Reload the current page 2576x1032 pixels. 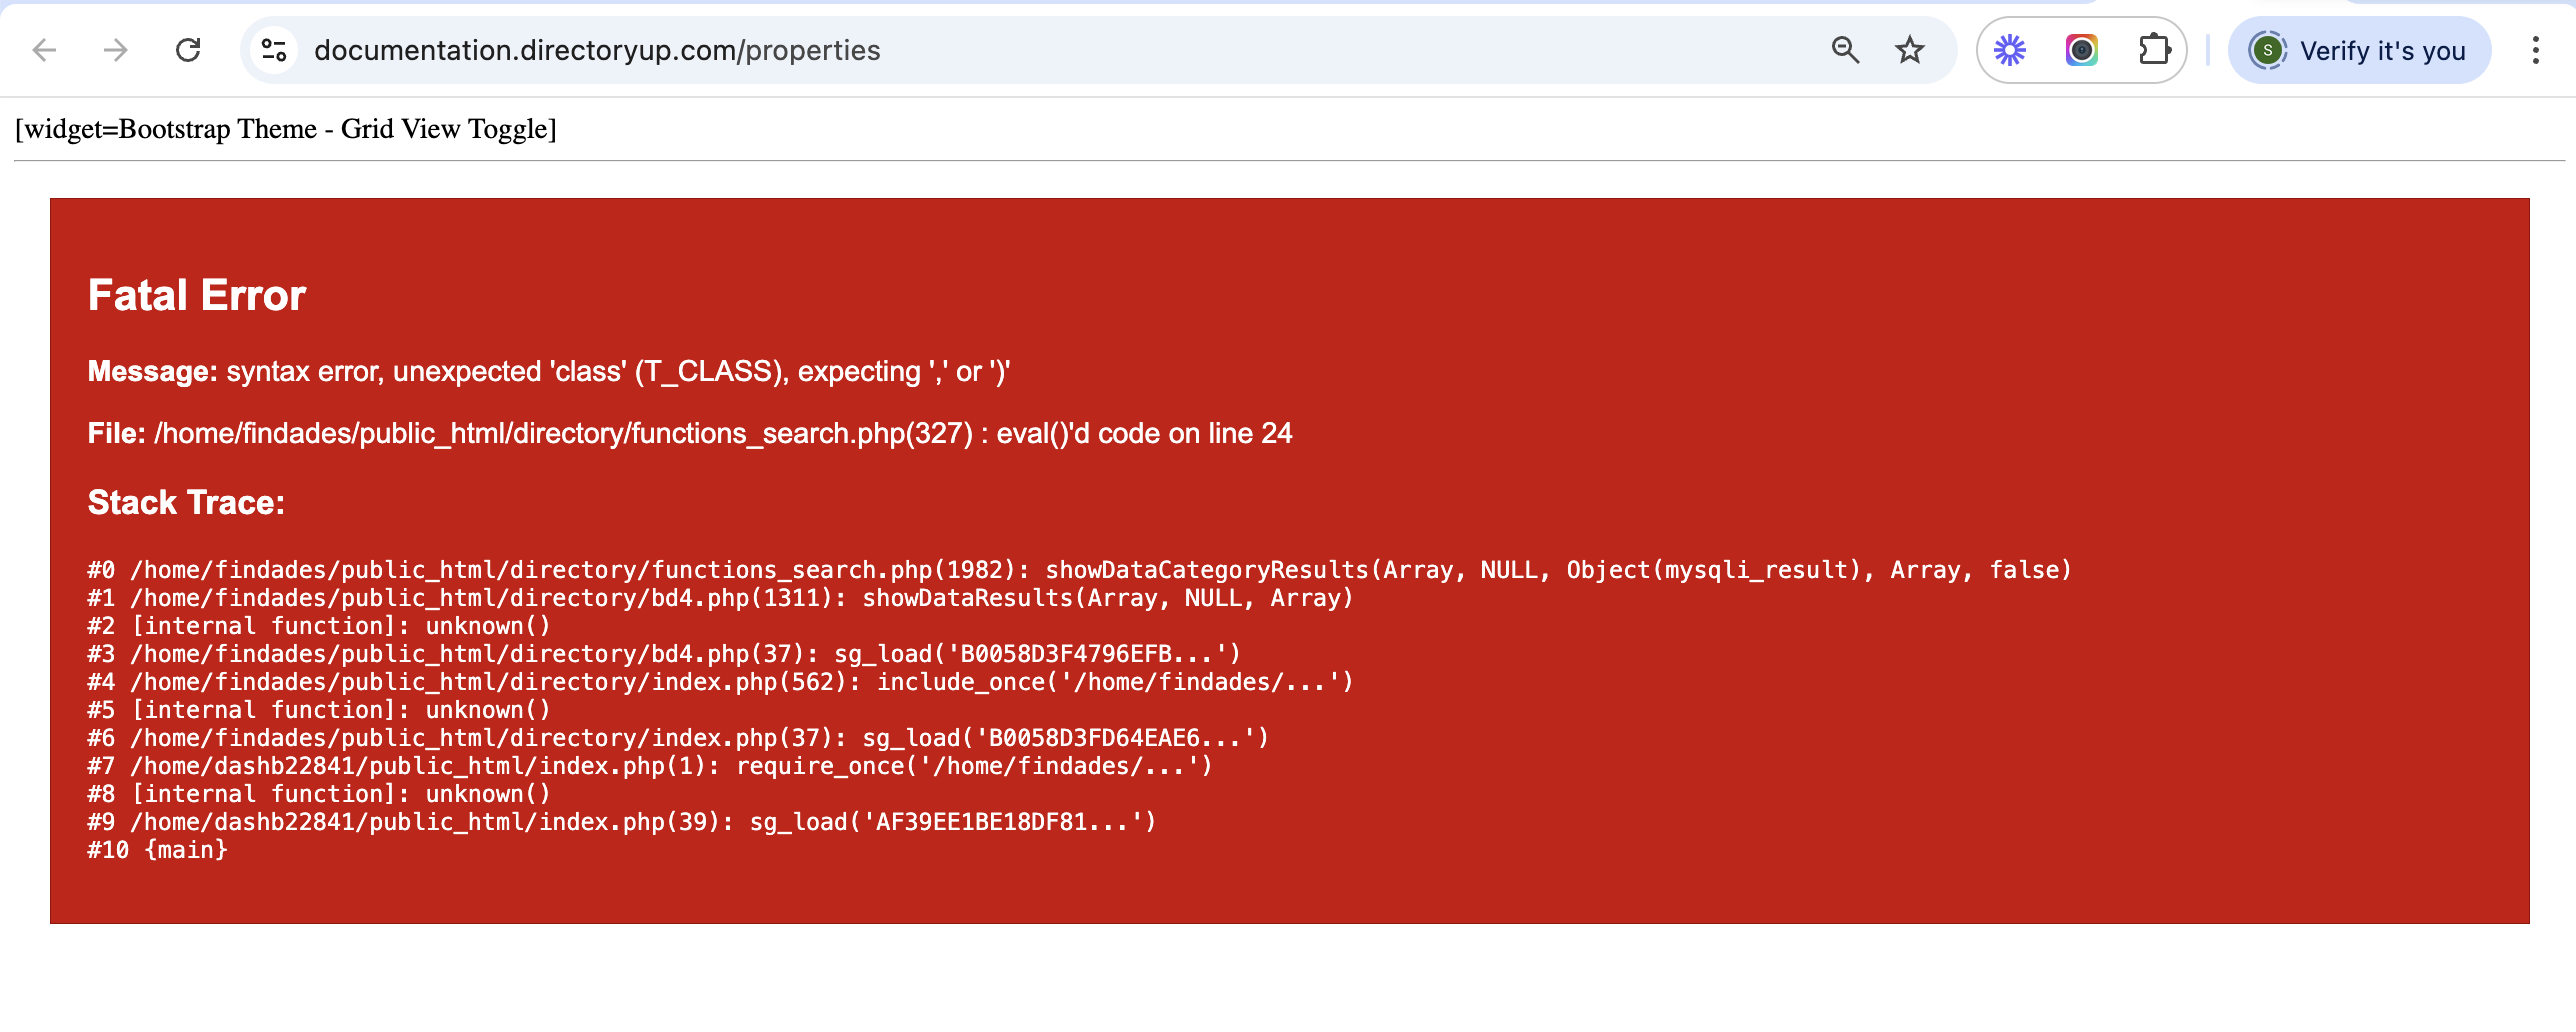(188, 50)
